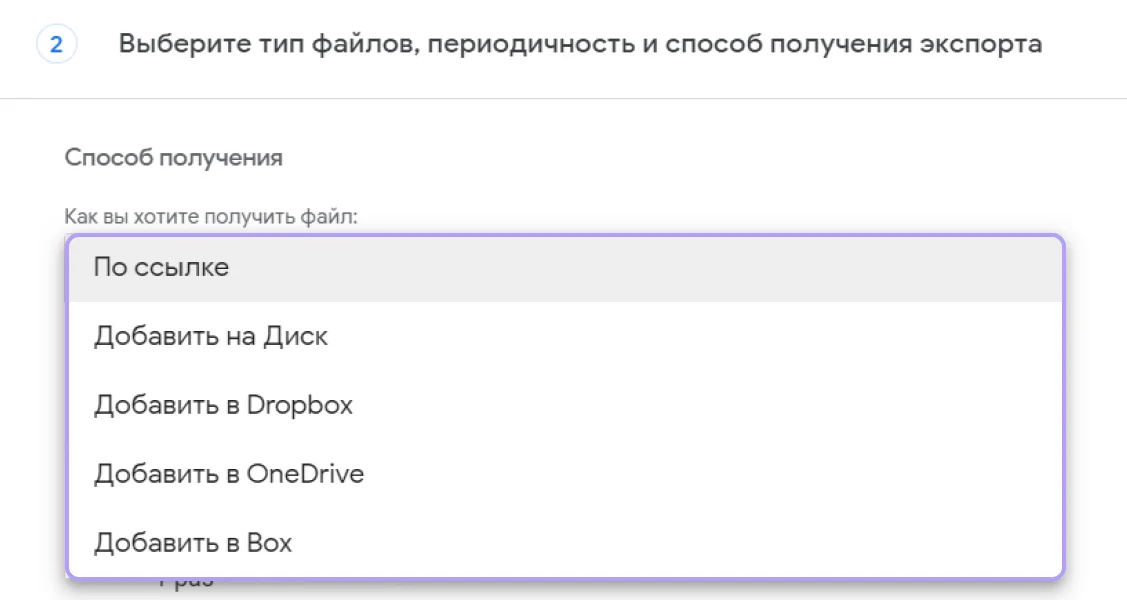Click the bottom-most item in the open list
The width and height of the screenshot is (1127, 600).
[565, 543]
